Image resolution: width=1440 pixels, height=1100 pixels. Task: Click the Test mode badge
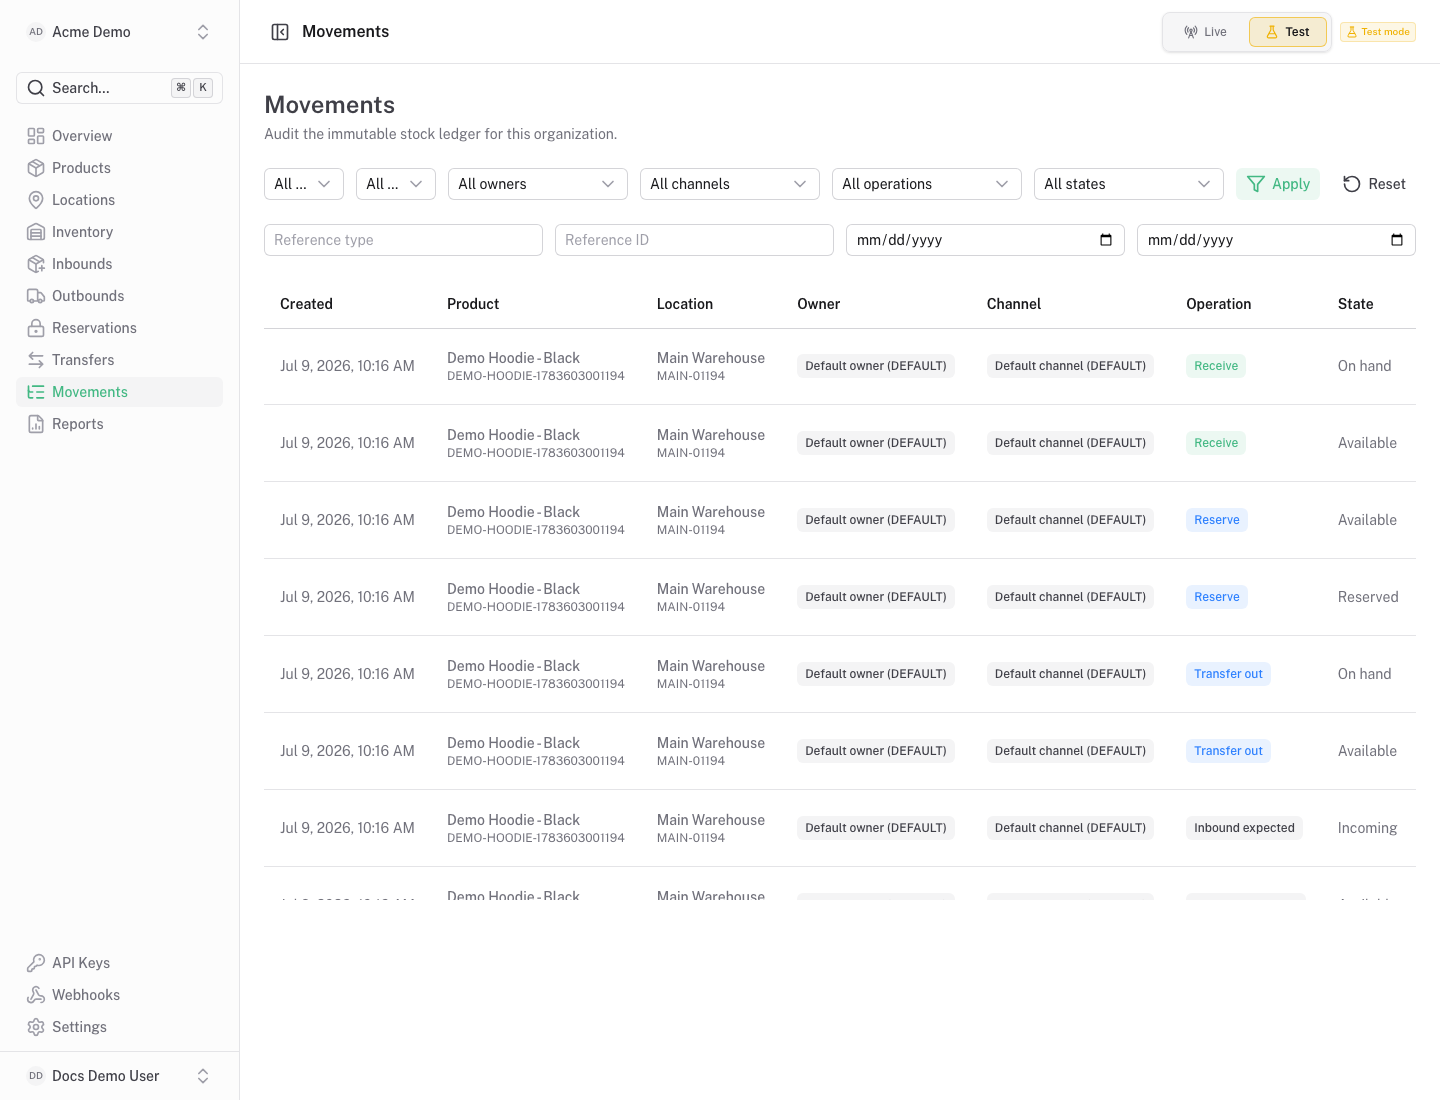coord(1378,32)
